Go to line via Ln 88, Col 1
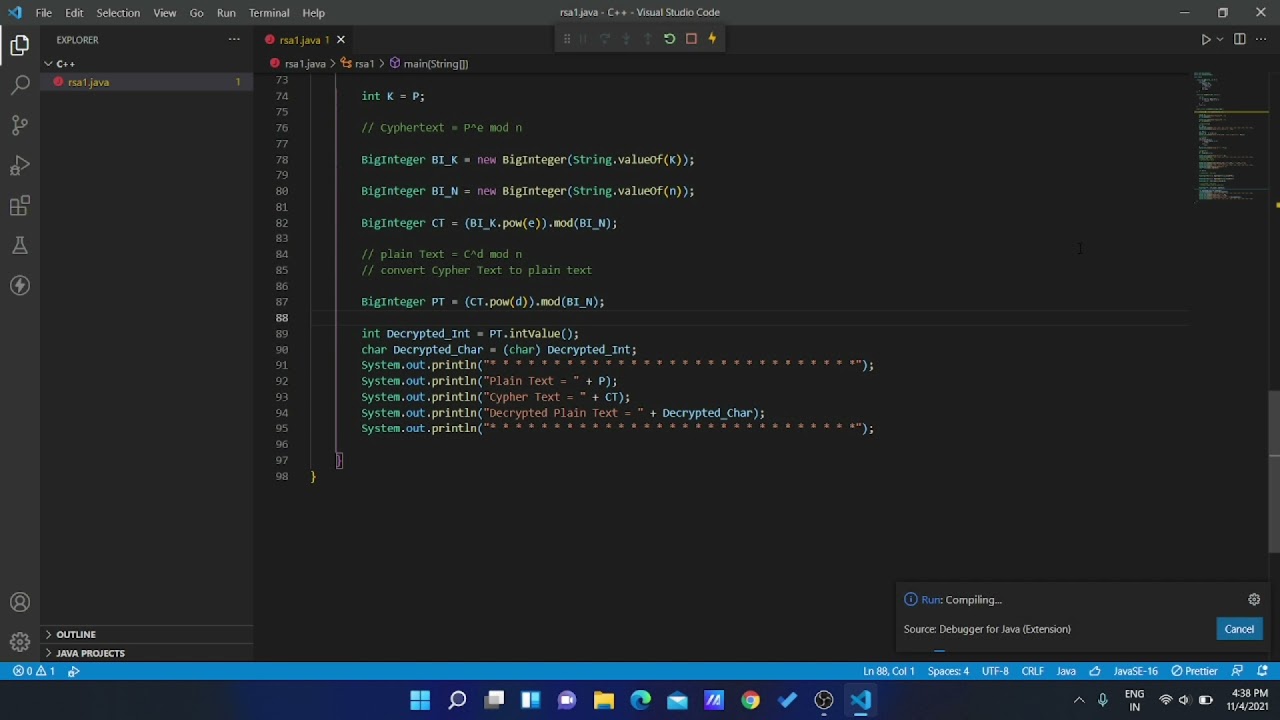The image size is (1280, 720). [x=889, y=671]
